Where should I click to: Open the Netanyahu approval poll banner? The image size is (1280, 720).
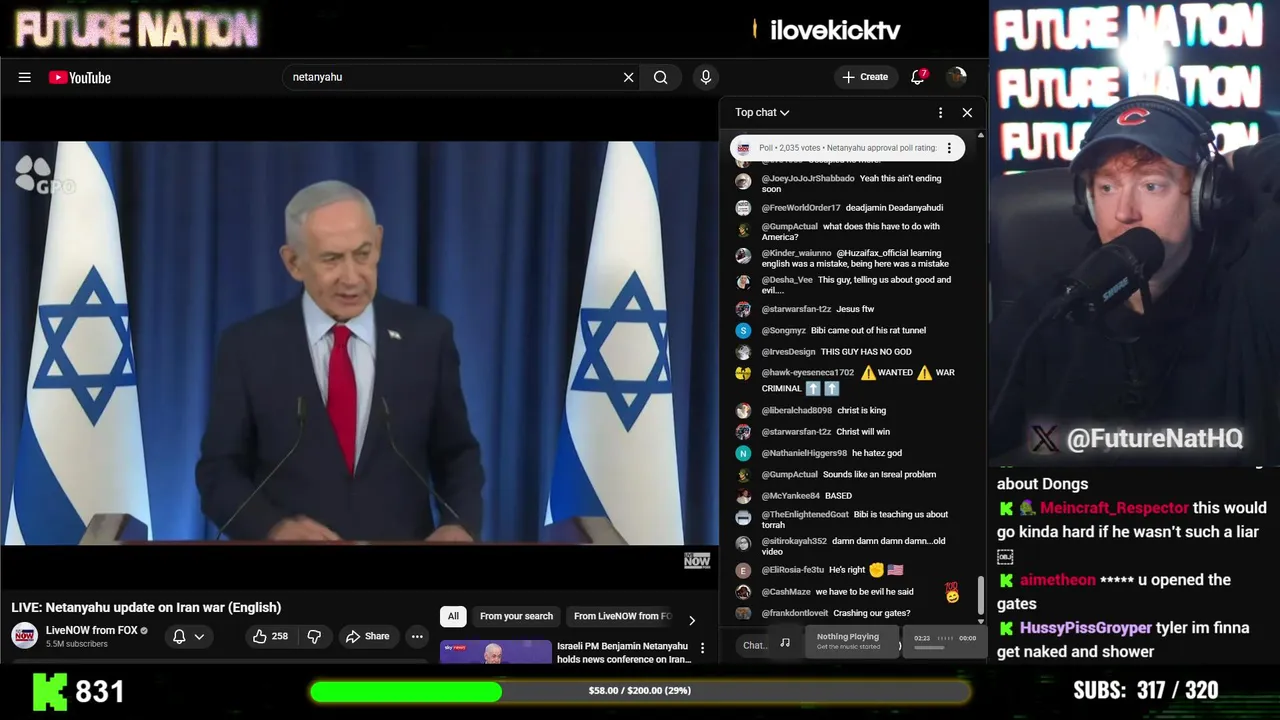click(838, 148)
